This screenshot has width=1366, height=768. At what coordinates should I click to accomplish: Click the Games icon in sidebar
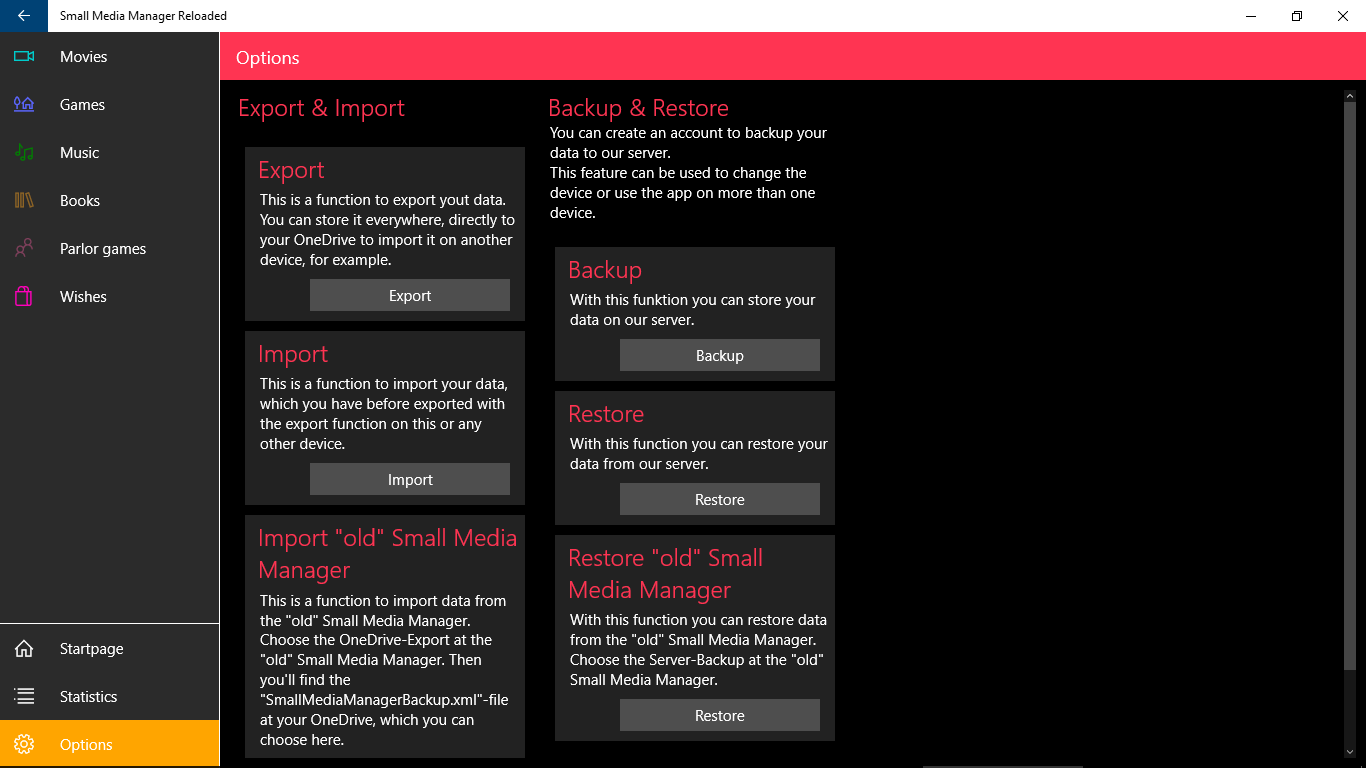point(24,104)
